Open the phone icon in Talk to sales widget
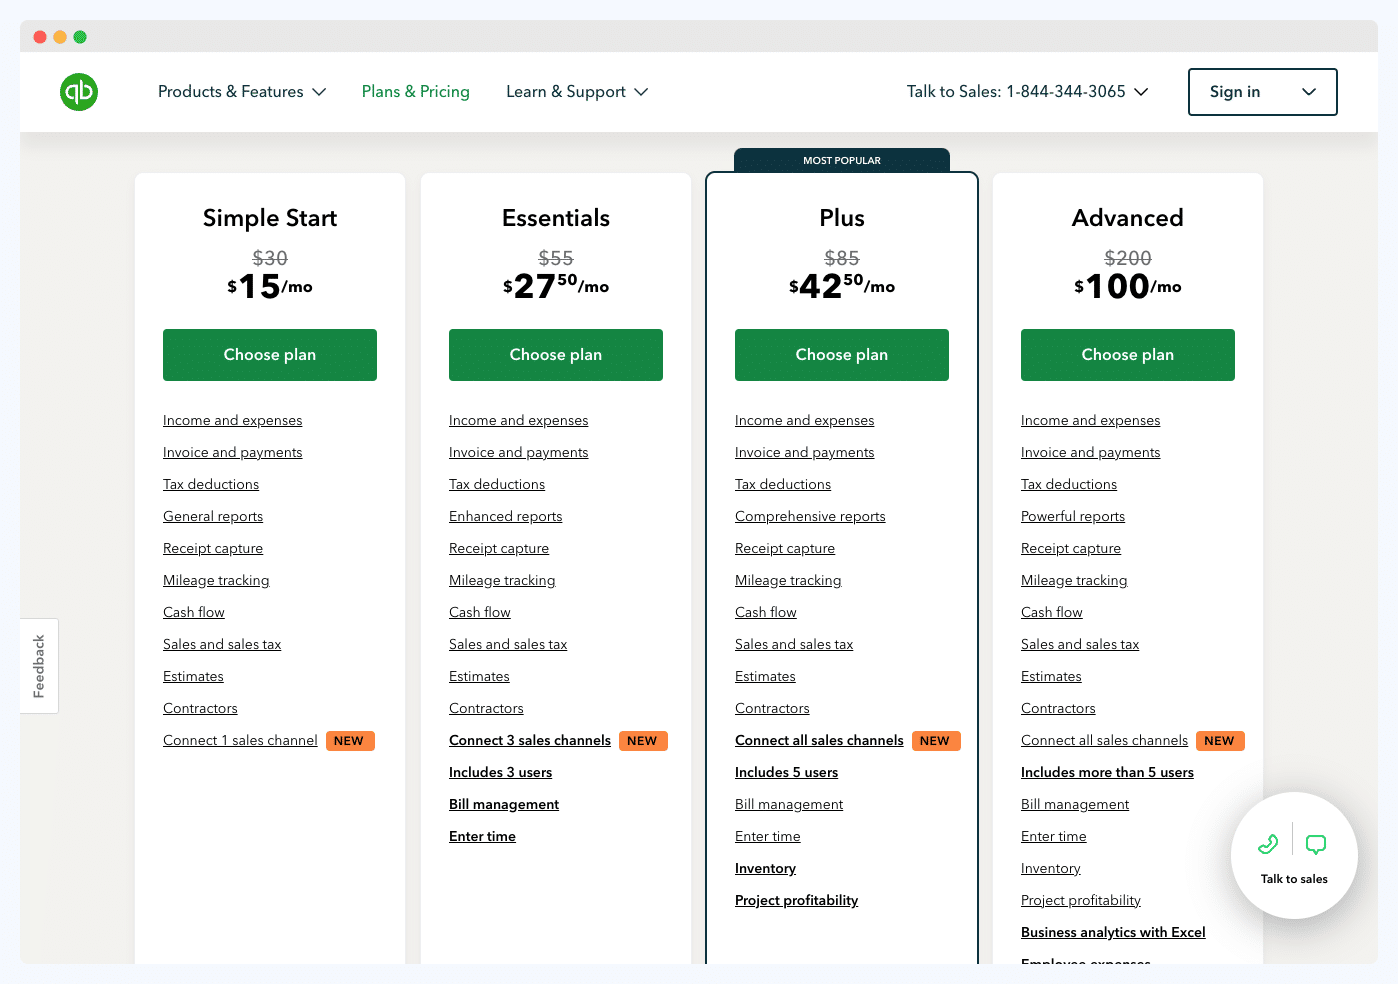The image size is (1398, 984). click(x=1267, y=843)
